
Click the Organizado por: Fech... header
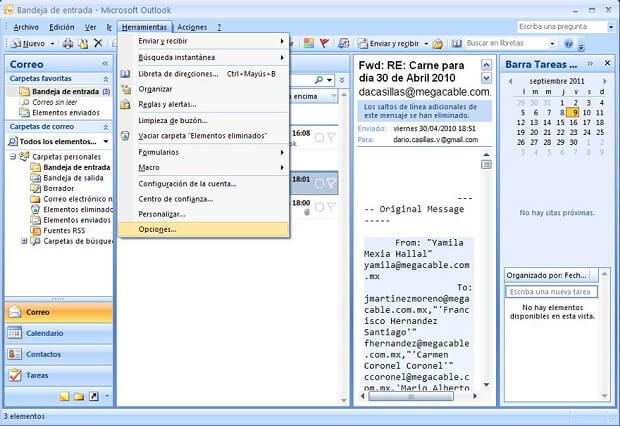point(551,275)
